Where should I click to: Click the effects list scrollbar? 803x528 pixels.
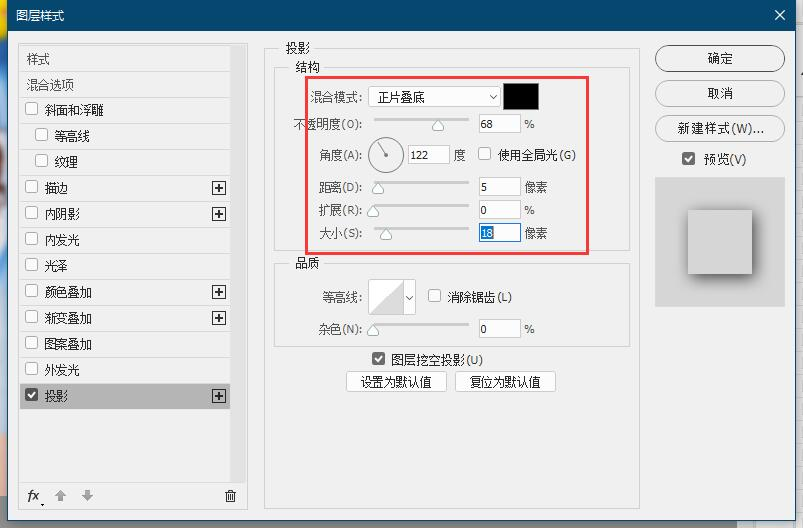click(x=238, y=263)
